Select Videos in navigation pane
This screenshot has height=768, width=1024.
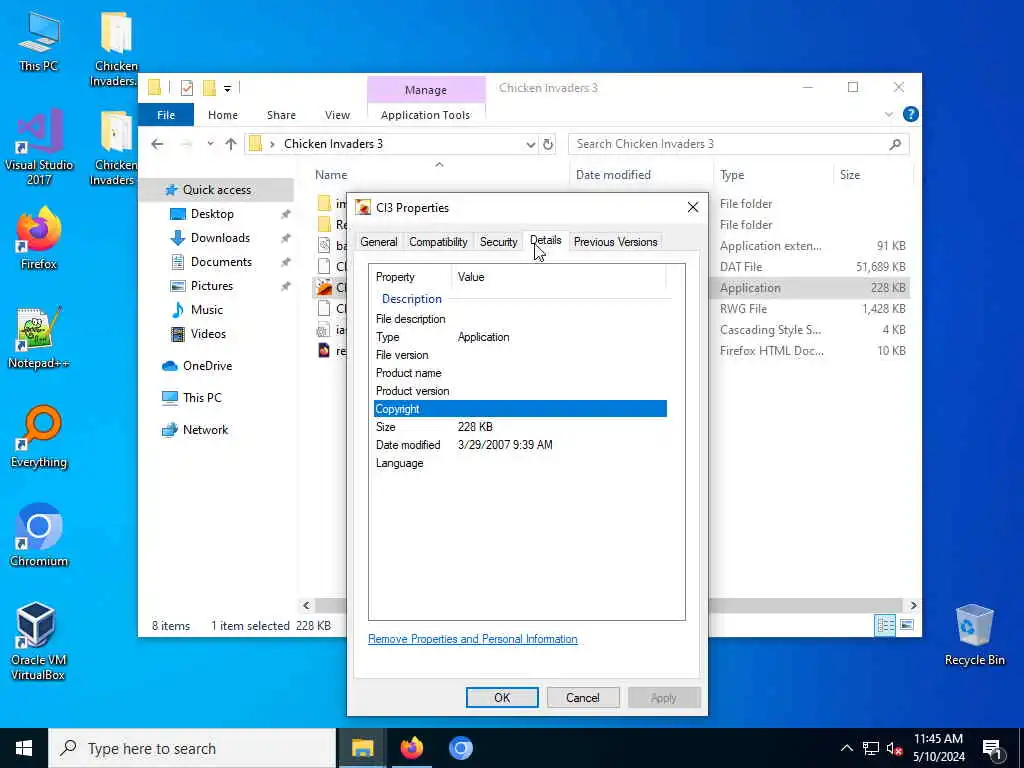[x=208, y=334]
